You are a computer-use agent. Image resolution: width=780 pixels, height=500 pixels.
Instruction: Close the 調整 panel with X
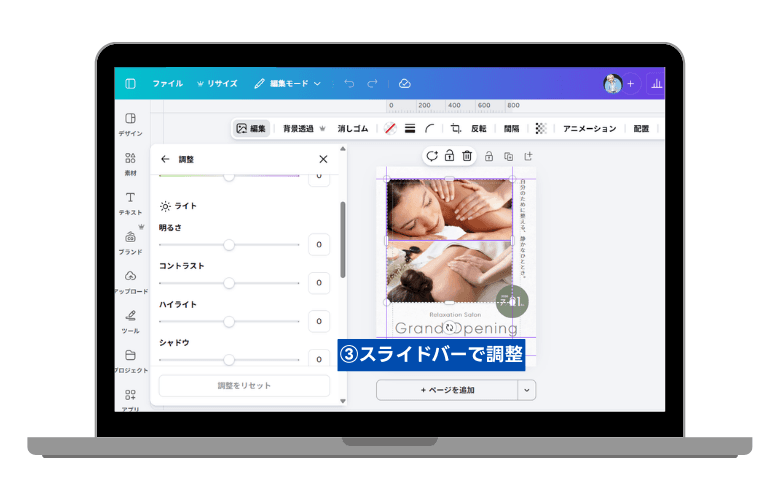(323, 159)
